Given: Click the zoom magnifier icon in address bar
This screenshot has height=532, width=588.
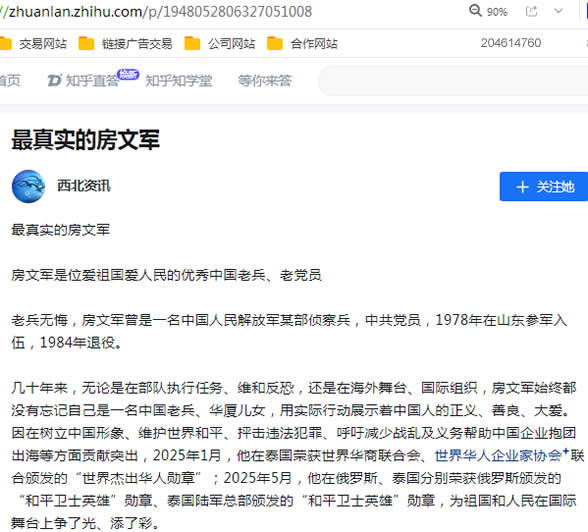Looking at the screenshot, I should (x=475, y=10).
